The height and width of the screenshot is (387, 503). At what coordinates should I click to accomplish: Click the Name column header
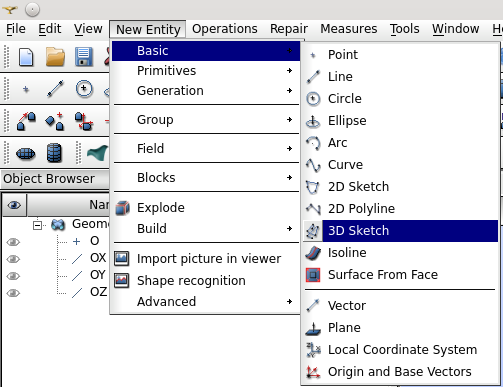(x=68, y=205)
